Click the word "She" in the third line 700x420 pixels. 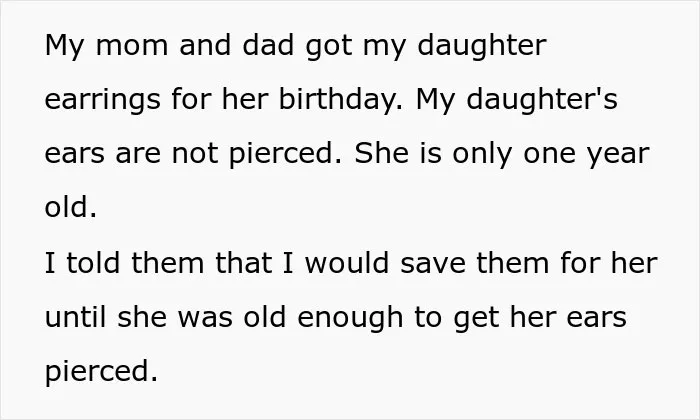pos(382,153)
